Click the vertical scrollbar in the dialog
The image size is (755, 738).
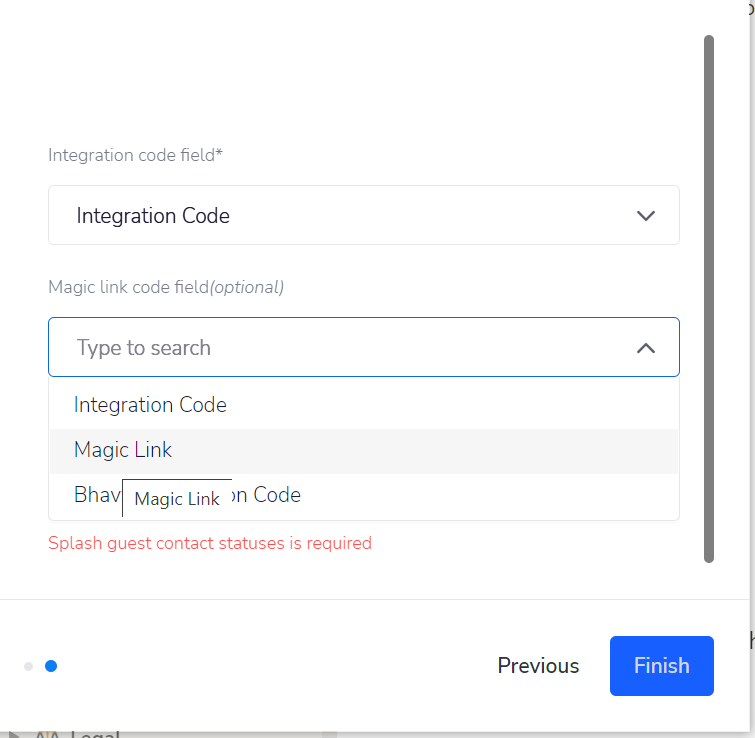pyautogui.click(x=708, y=298)
